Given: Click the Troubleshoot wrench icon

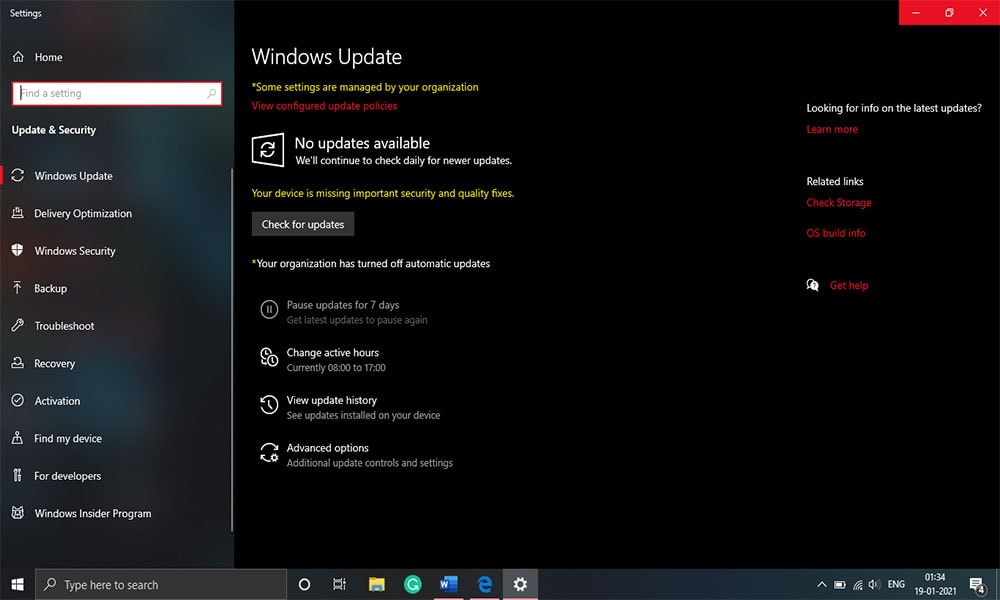Looking at the screenshot, I should coord(18,325).
